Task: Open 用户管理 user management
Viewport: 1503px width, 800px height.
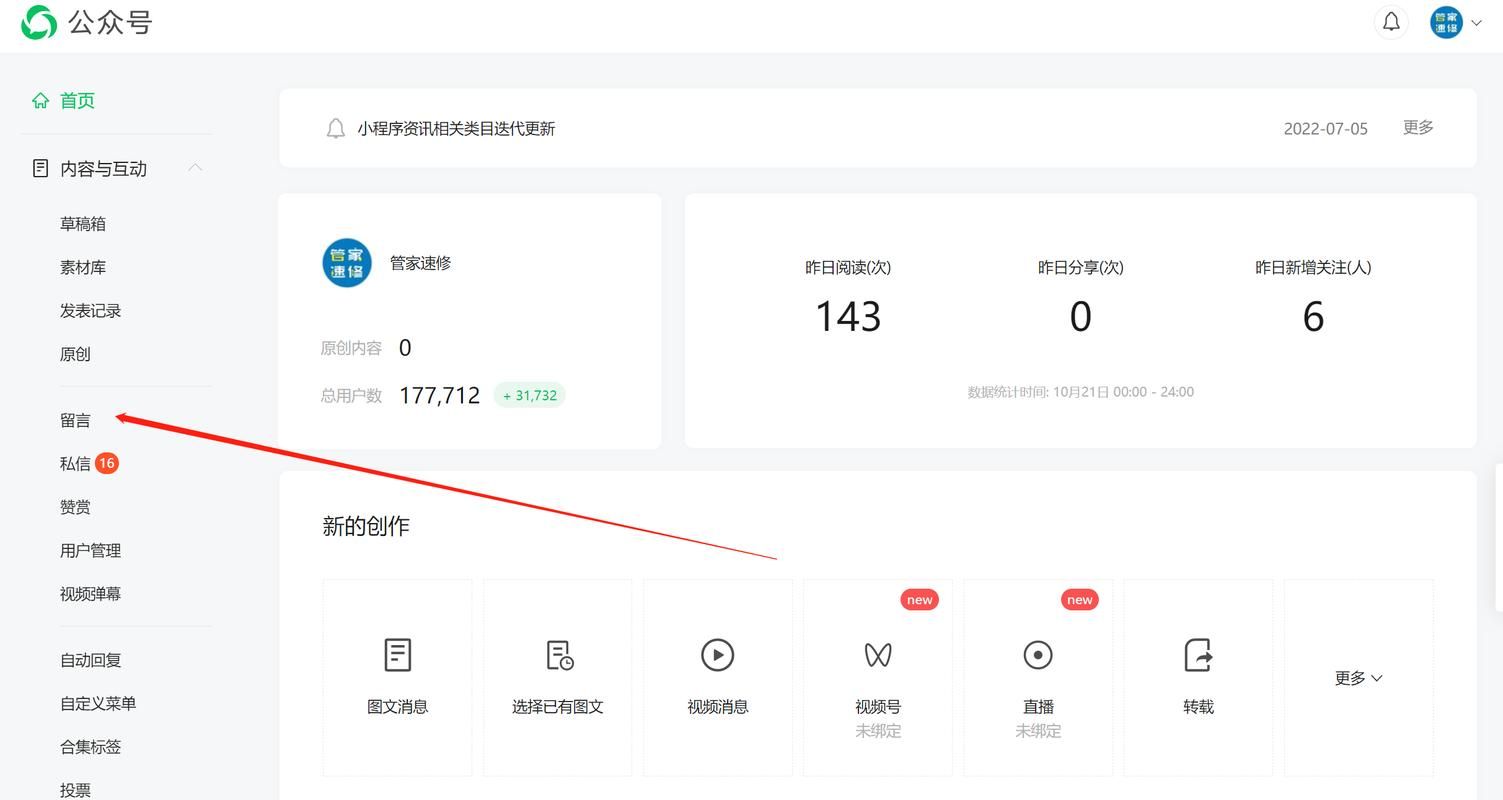Action: [x=90, y=550]
